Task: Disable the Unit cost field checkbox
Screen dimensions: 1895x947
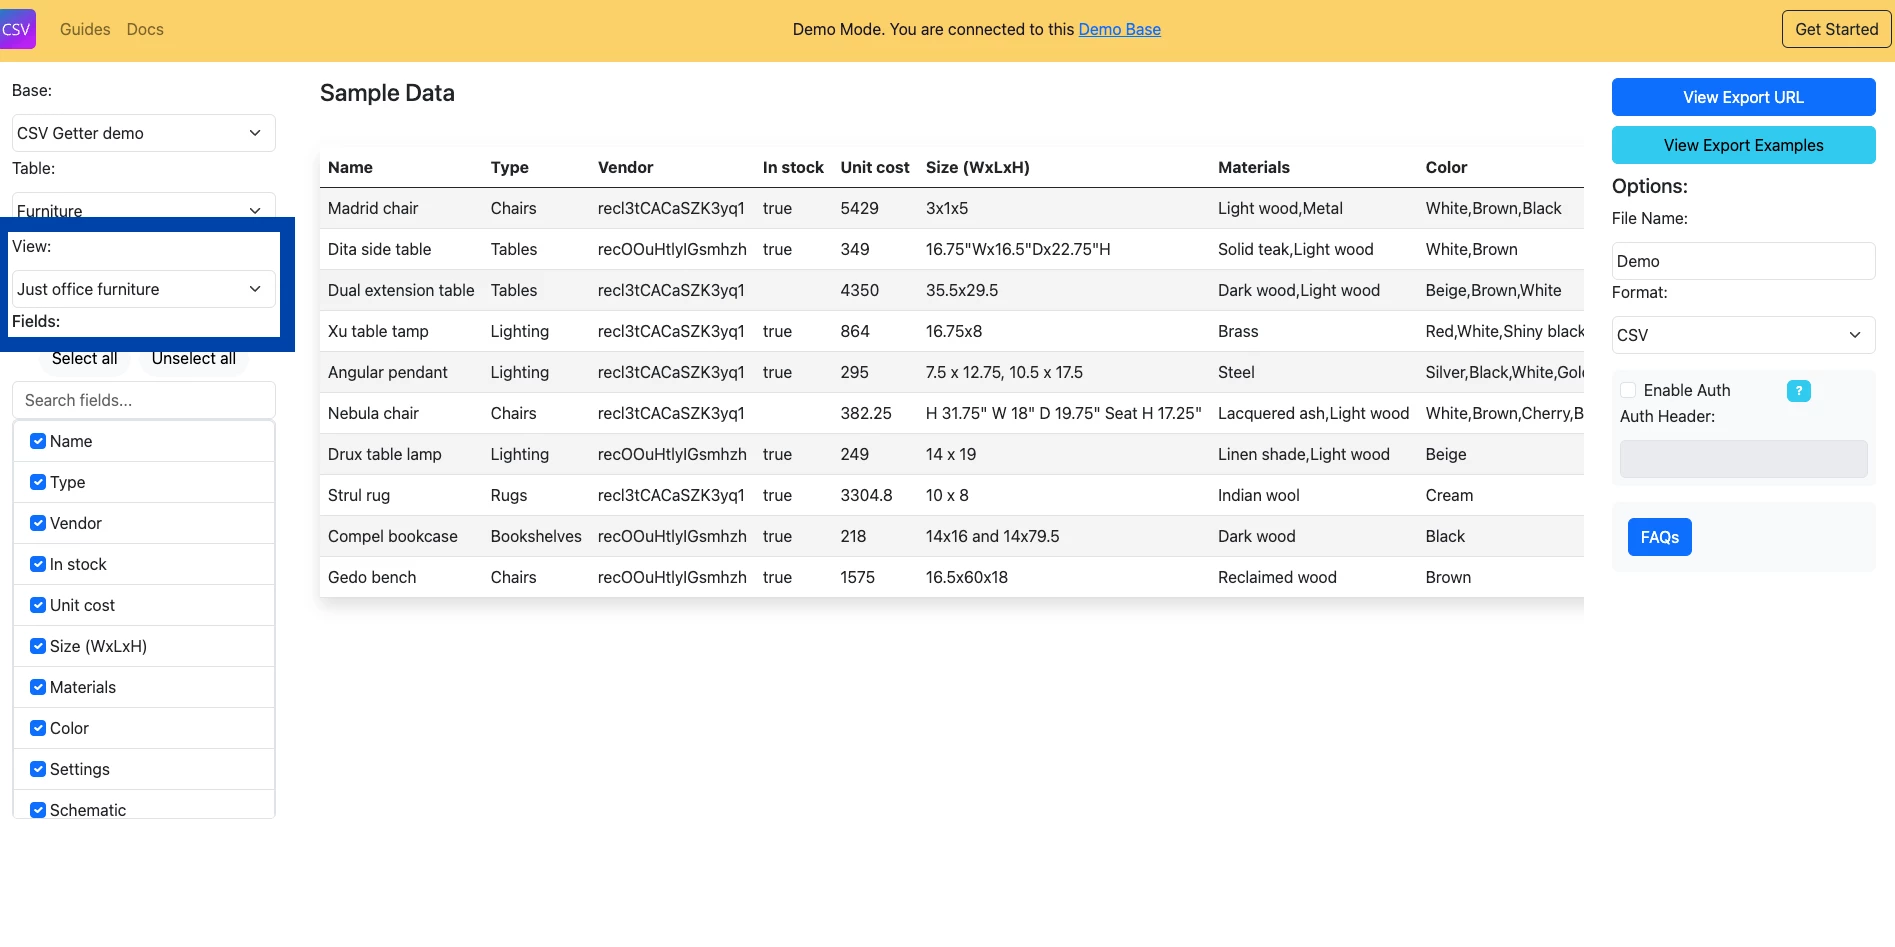Action: coord(38,605)
